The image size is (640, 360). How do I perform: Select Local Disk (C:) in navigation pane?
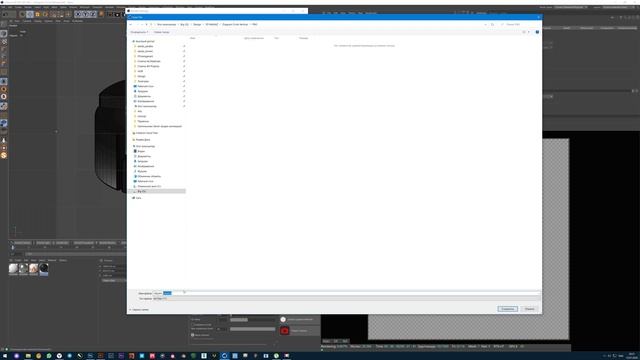(149, 186)
